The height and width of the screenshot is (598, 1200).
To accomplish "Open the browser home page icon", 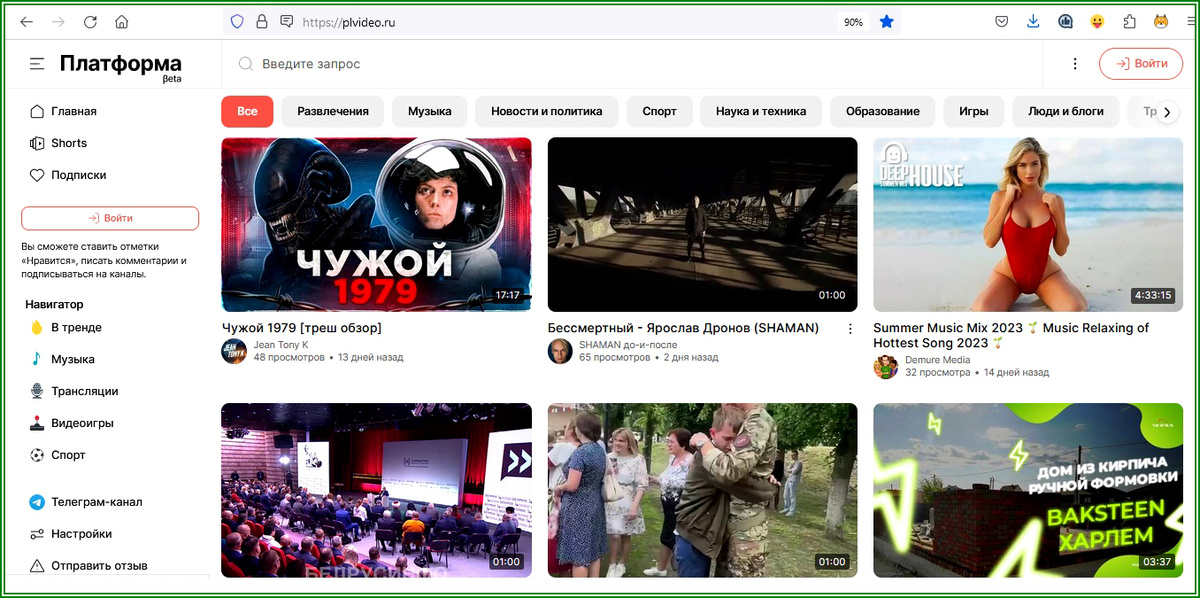I will coord(122,22).
